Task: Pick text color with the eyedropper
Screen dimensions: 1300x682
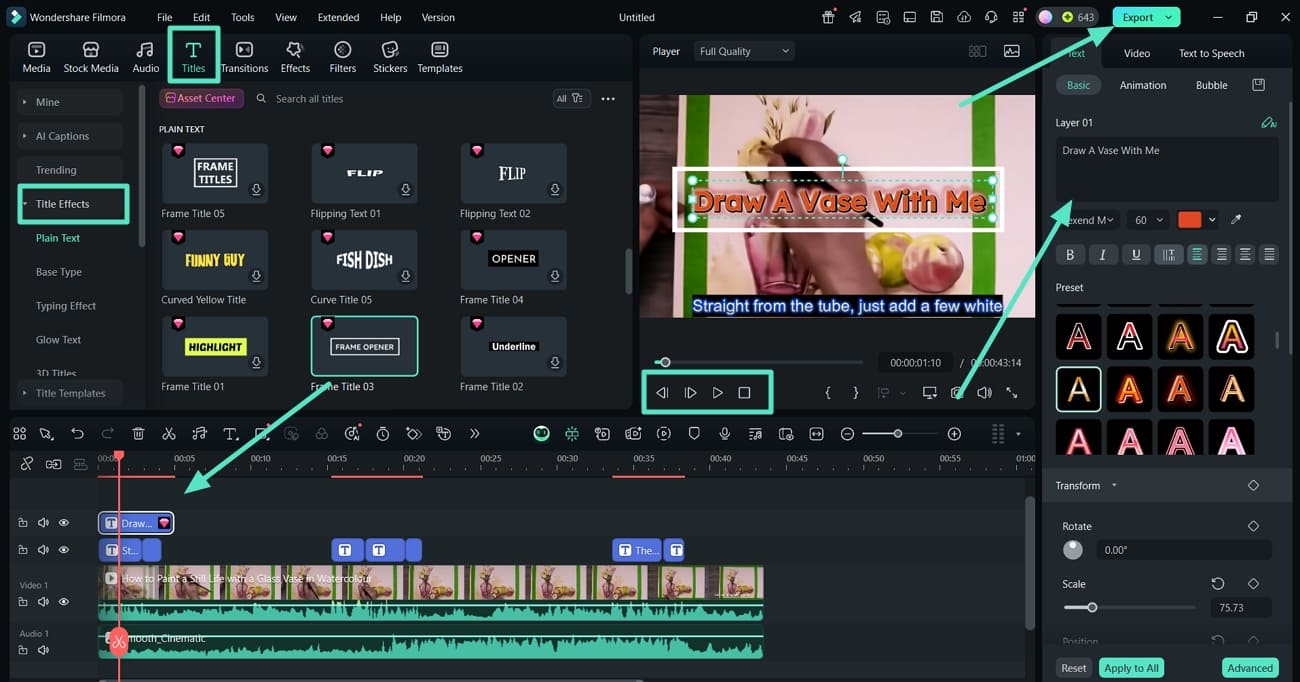Action: point(1236,220)
